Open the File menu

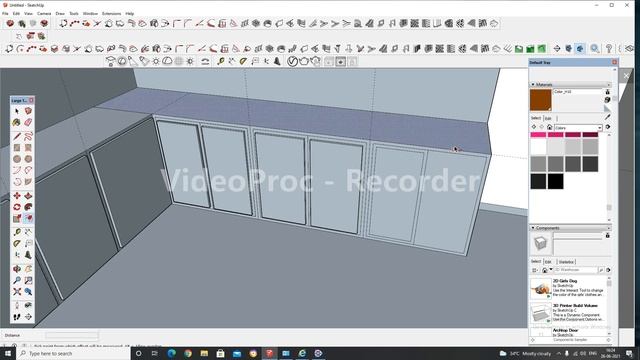pos(5,13)
